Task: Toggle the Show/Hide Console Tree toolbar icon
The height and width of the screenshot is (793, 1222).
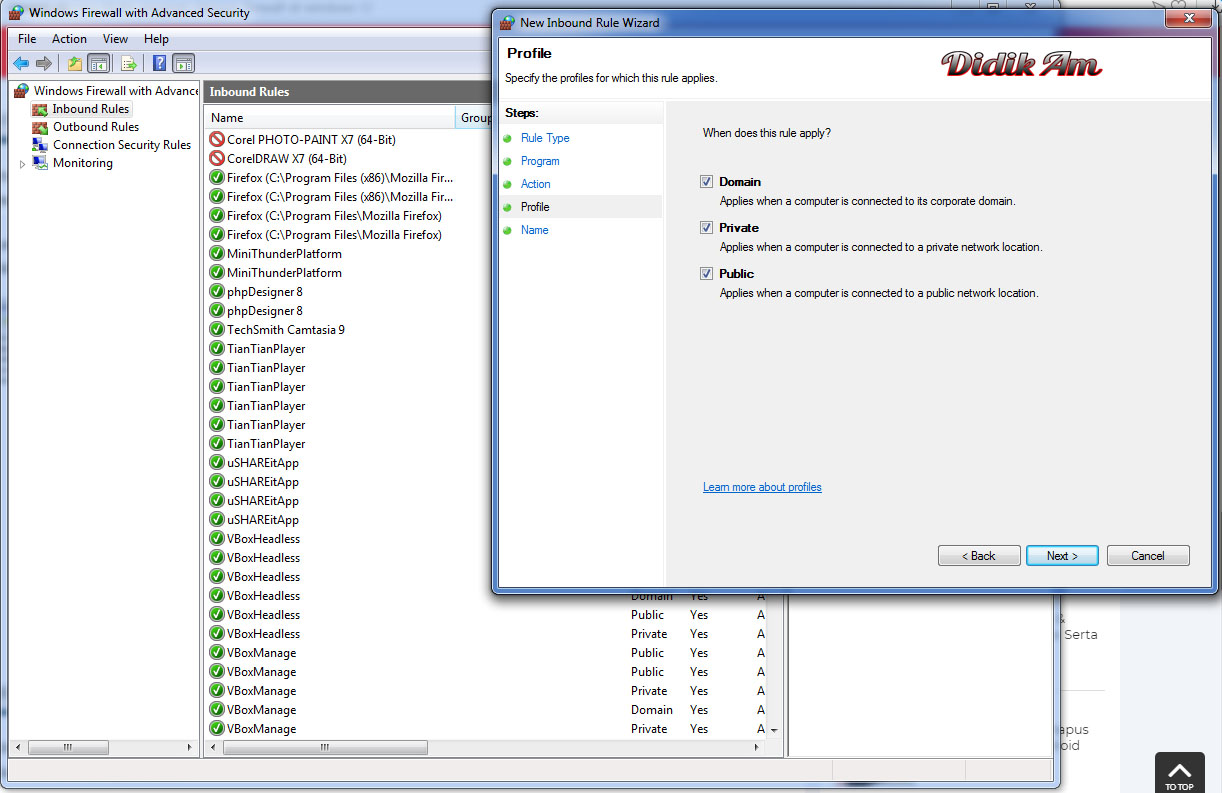Action: pyautogui.click(x=98, y=64)
